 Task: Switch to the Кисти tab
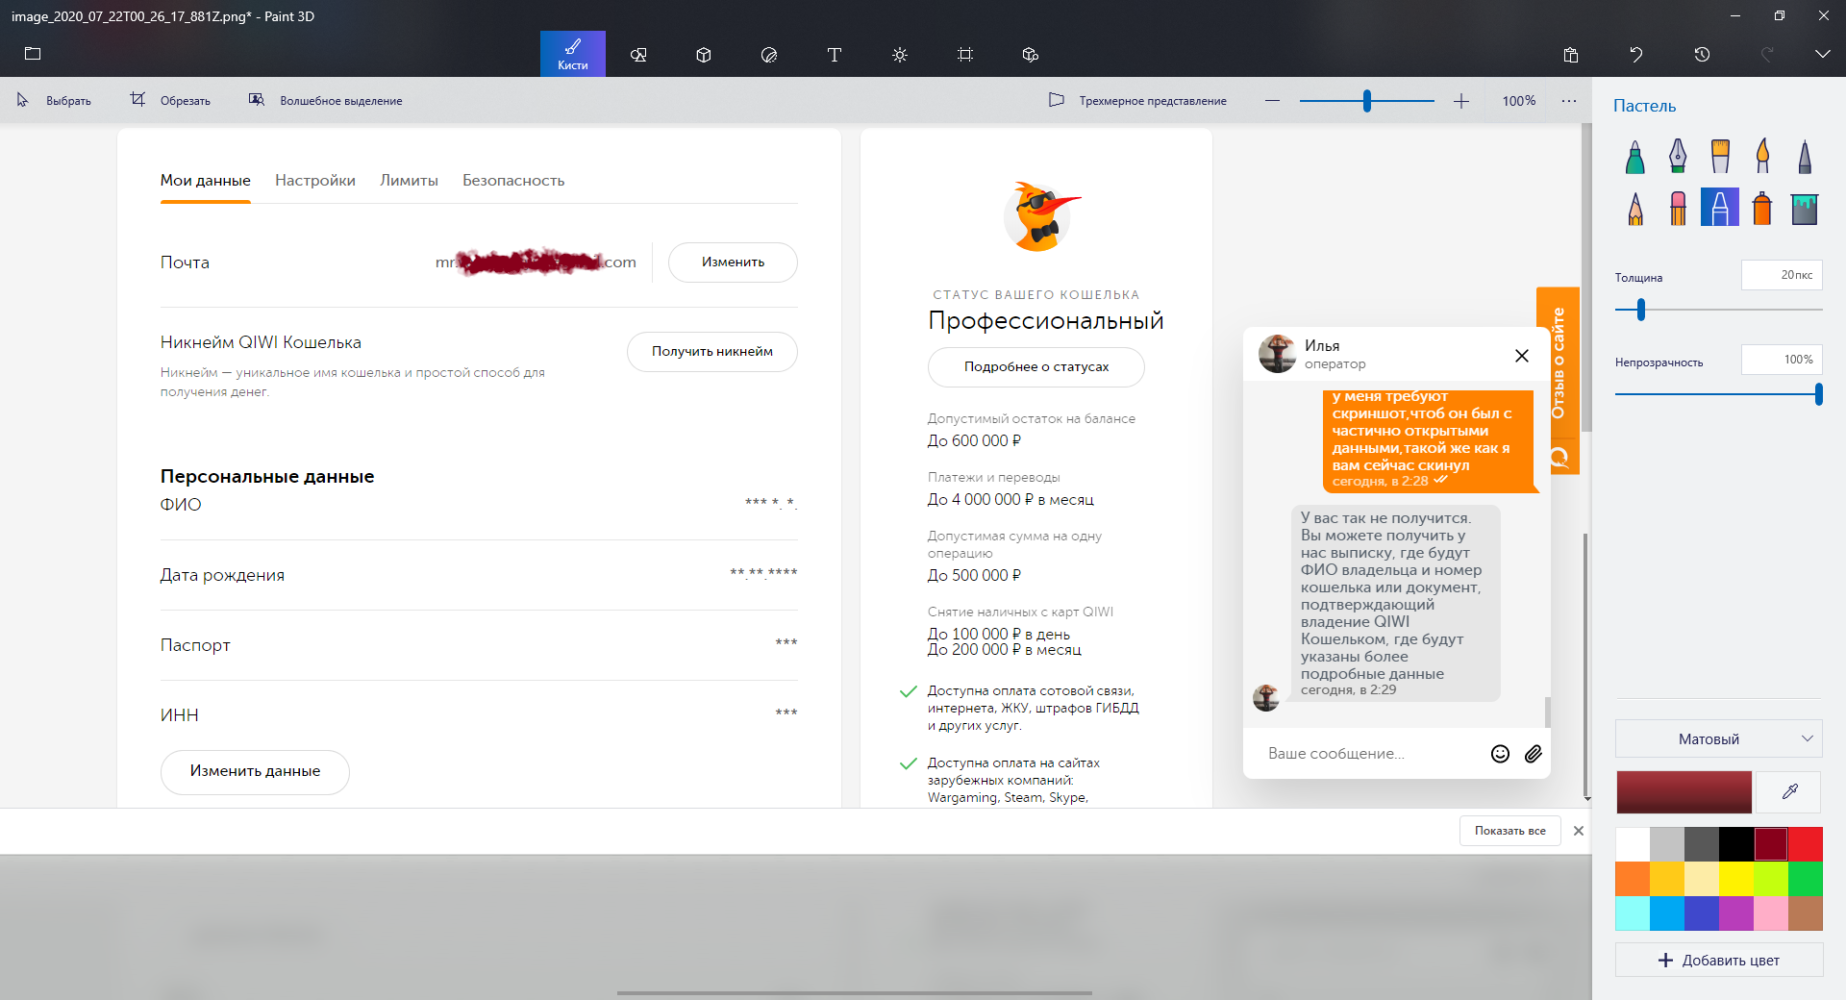click(572, 54)
